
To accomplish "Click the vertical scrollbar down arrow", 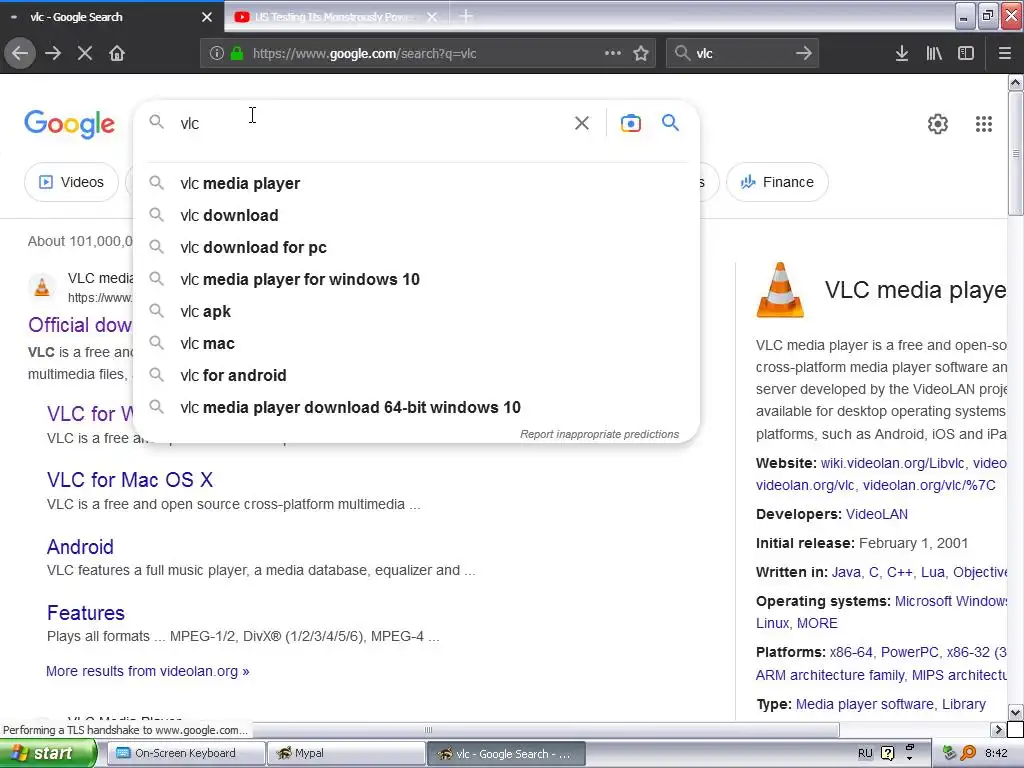I will [x=1016, y=712].
